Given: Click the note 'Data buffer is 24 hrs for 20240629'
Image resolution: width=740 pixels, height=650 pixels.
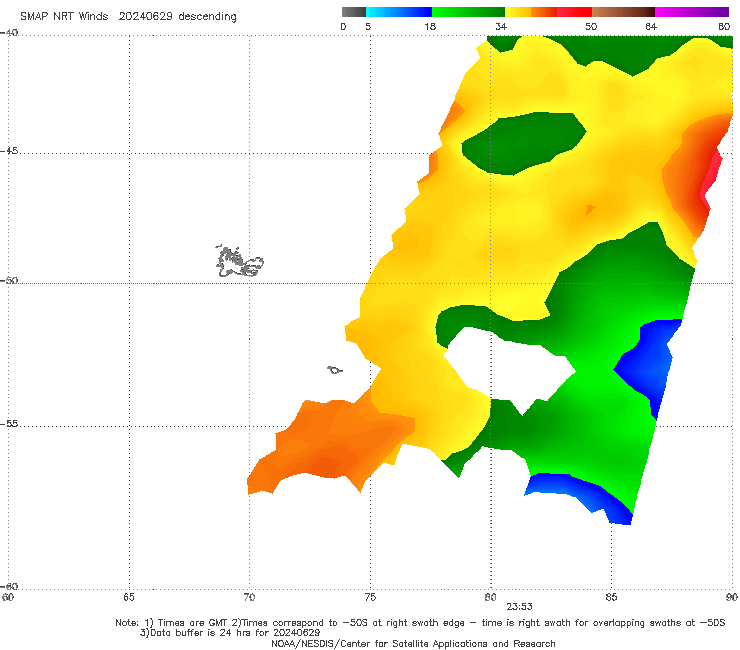Looking at the screenshot, I should (x=230, y=633).
